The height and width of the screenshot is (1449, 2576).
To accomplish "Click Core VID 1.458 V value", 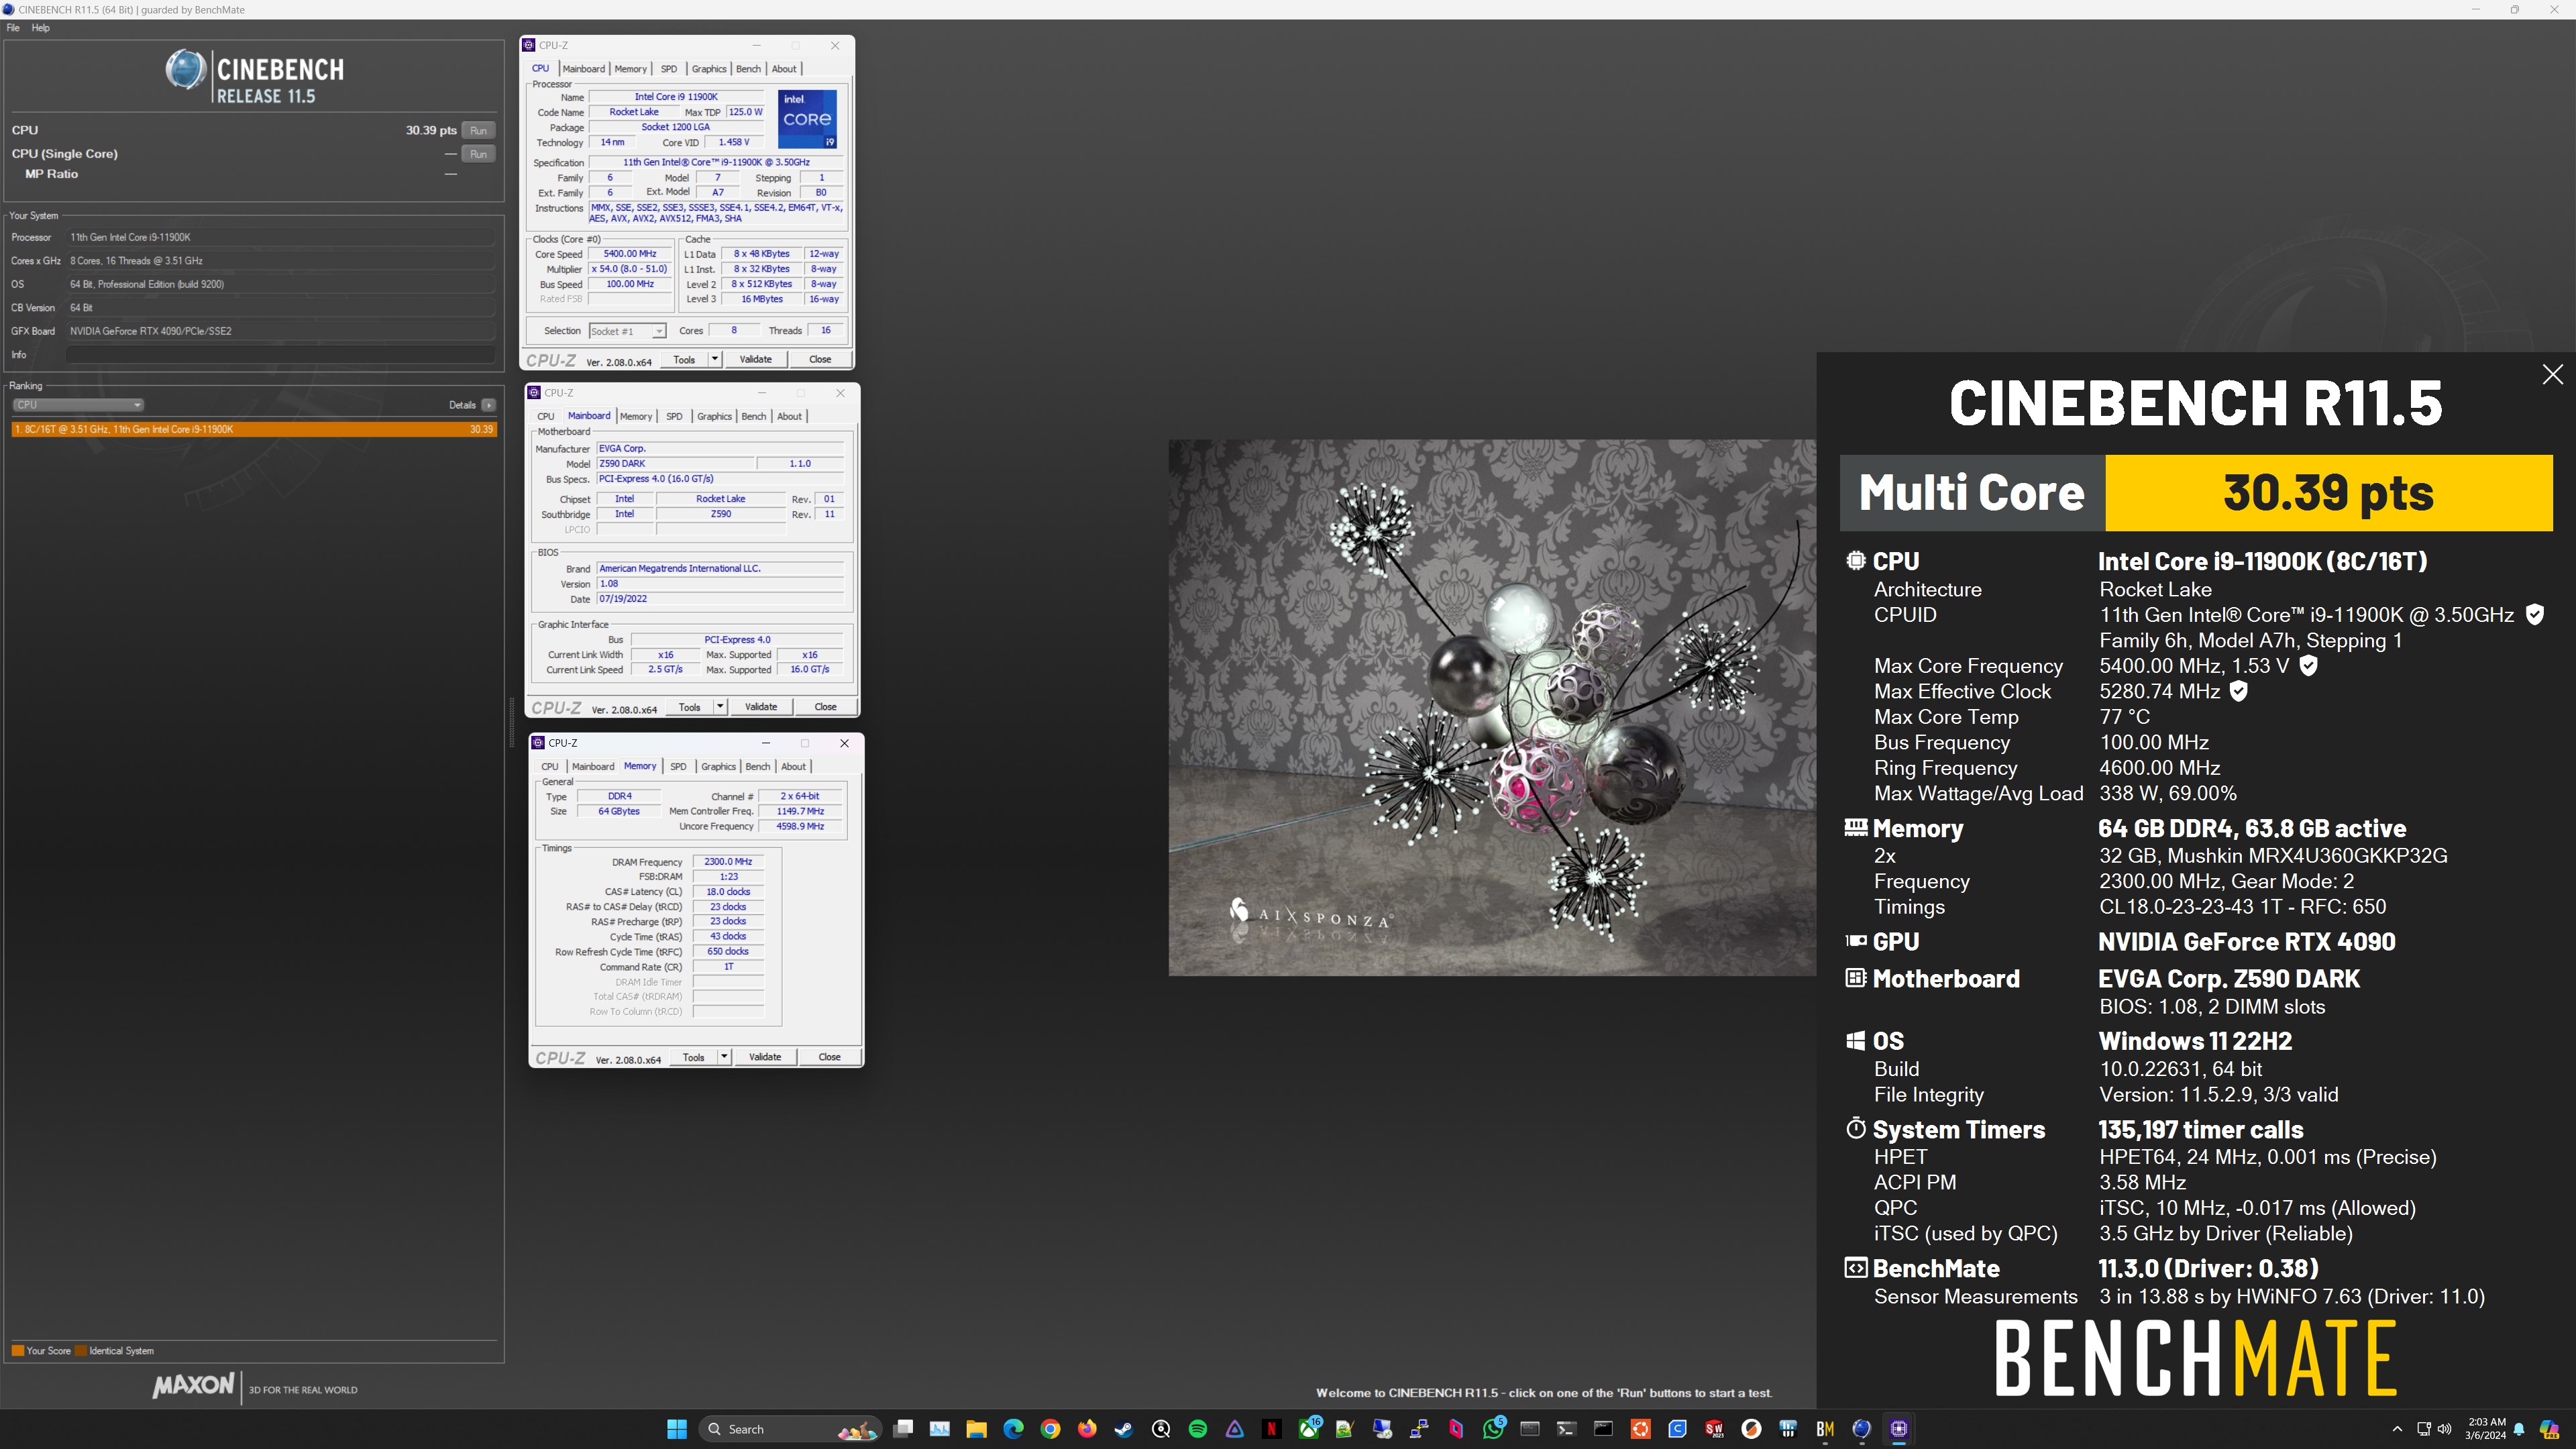I will click(x=734, y=143).
